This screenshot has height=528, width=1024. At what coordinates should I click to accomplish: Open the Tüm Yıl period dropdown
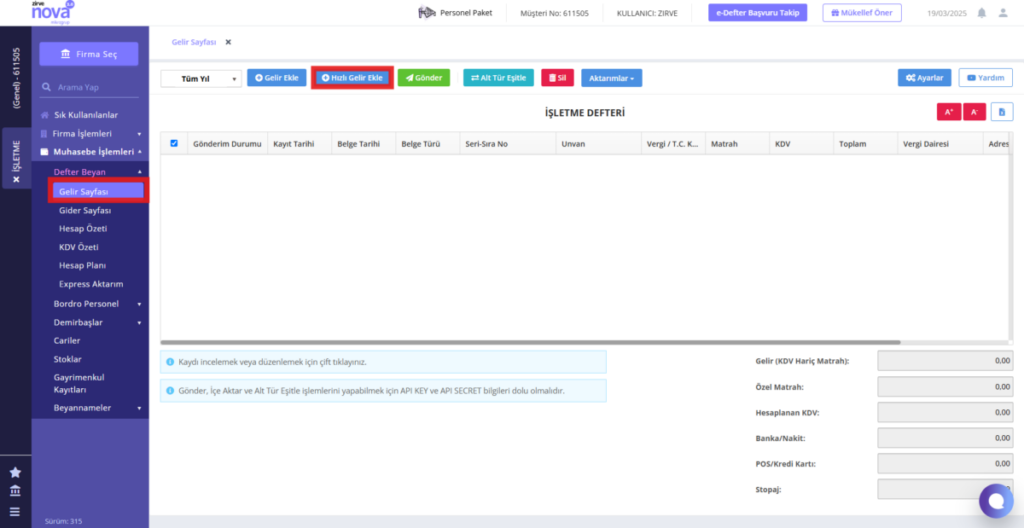tap(201, 78)
